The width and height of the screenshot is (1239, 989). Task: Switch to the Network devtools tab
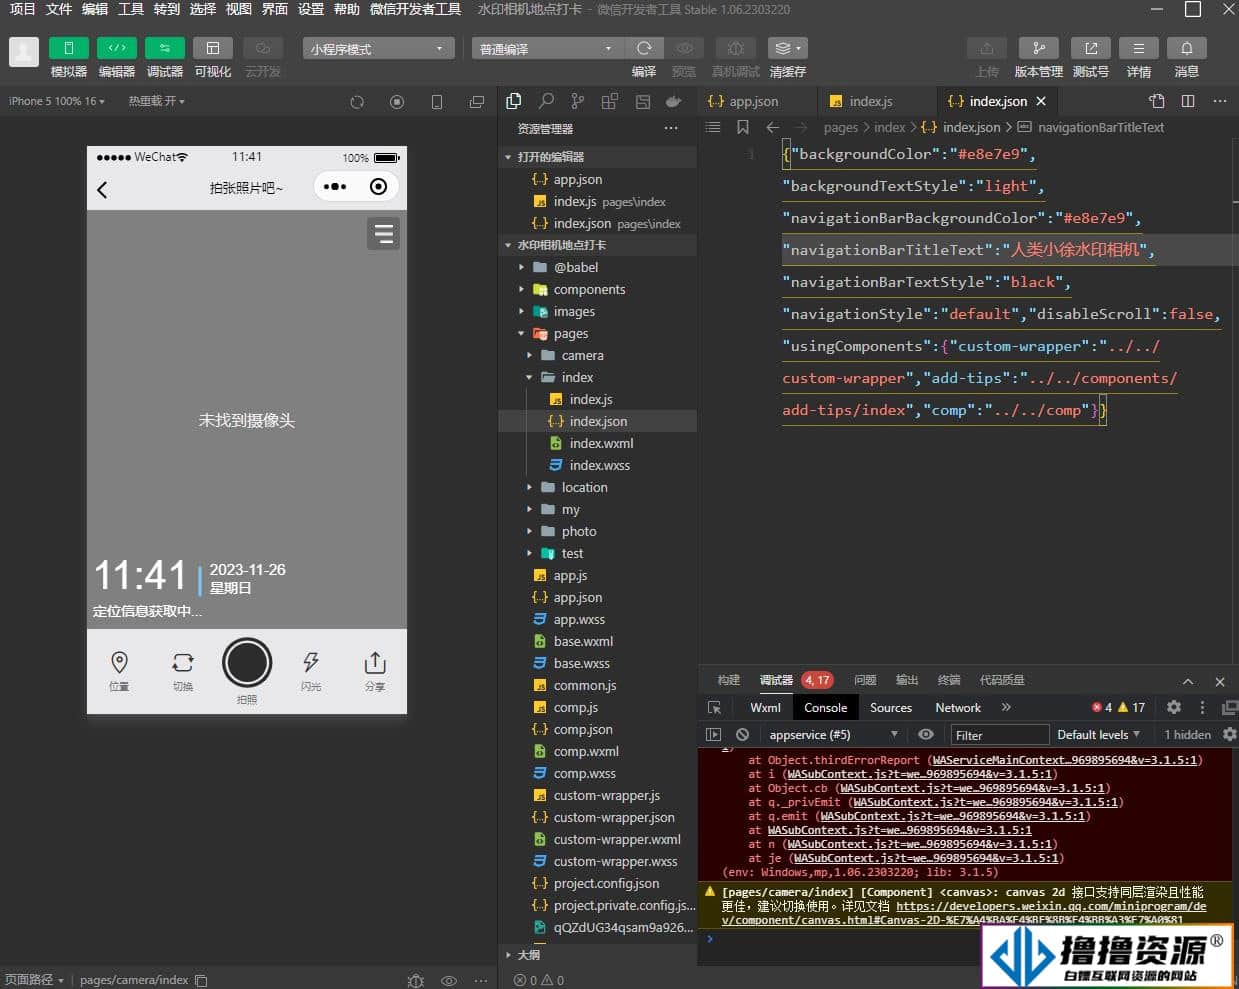tap(958, 707)
